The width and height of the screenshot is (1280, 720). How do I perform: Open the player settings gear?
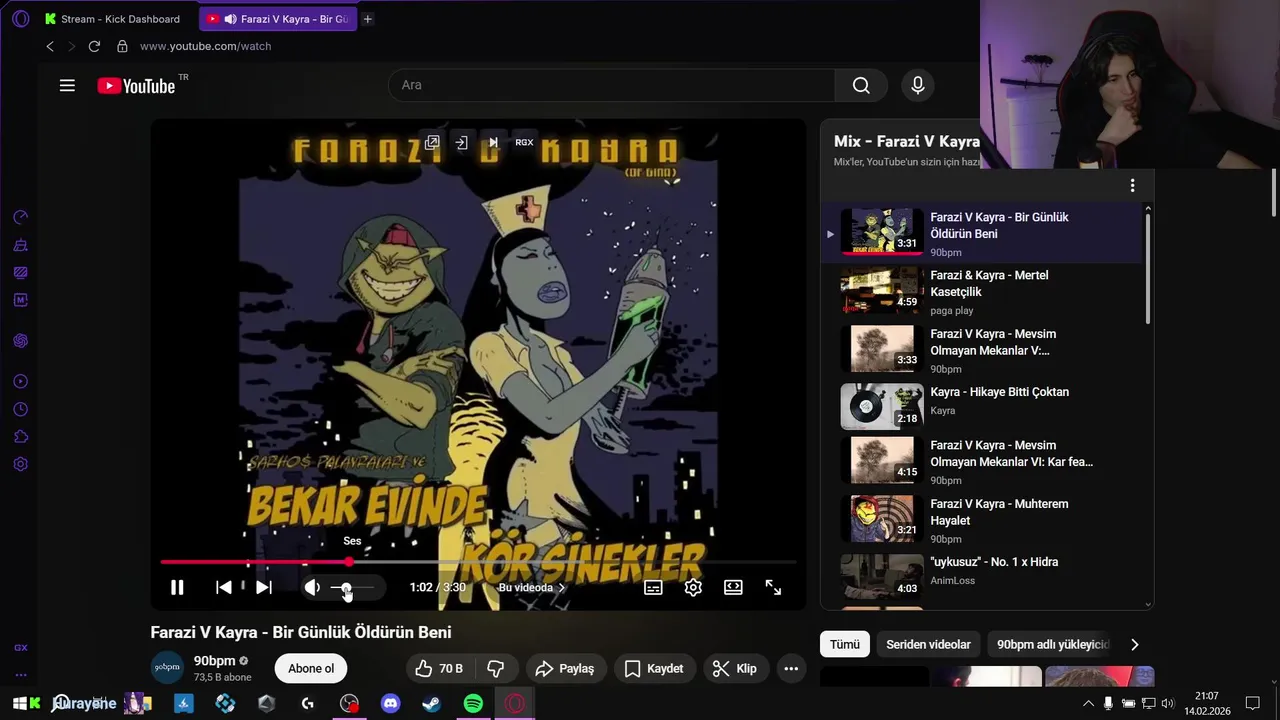pos(693,588)
